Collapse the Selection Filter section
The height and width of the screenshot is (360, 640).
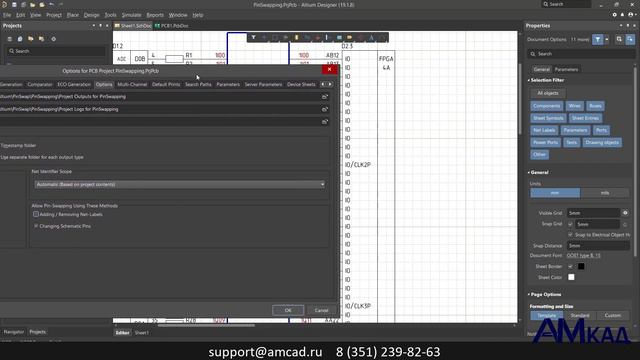pyautogui.click(x=529, y=80)
